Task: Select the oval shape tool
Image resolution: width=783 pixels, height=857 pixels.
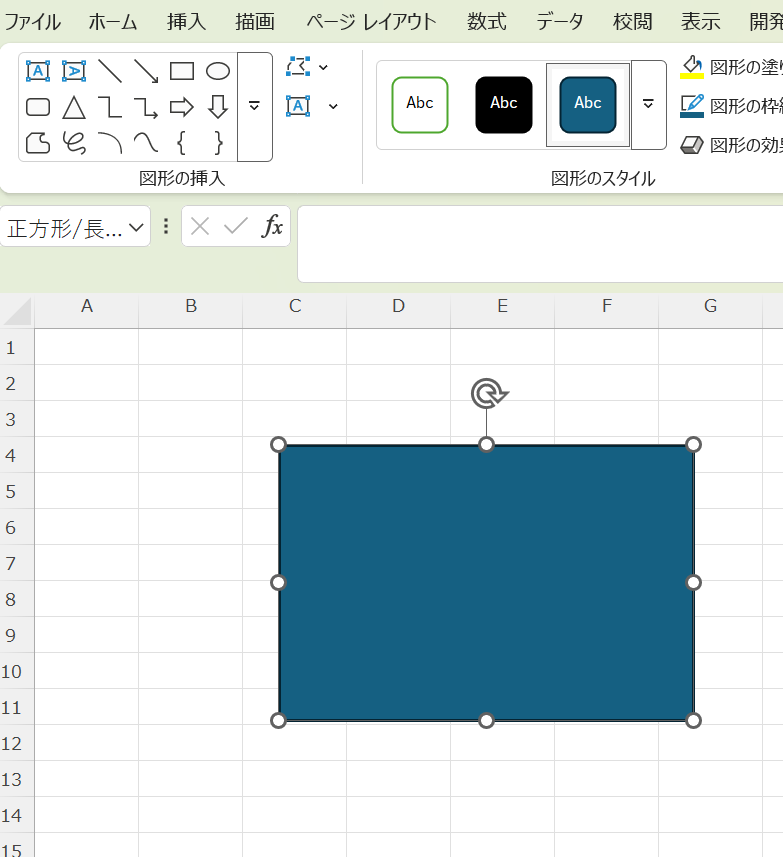Action: (x=218, y=71)
